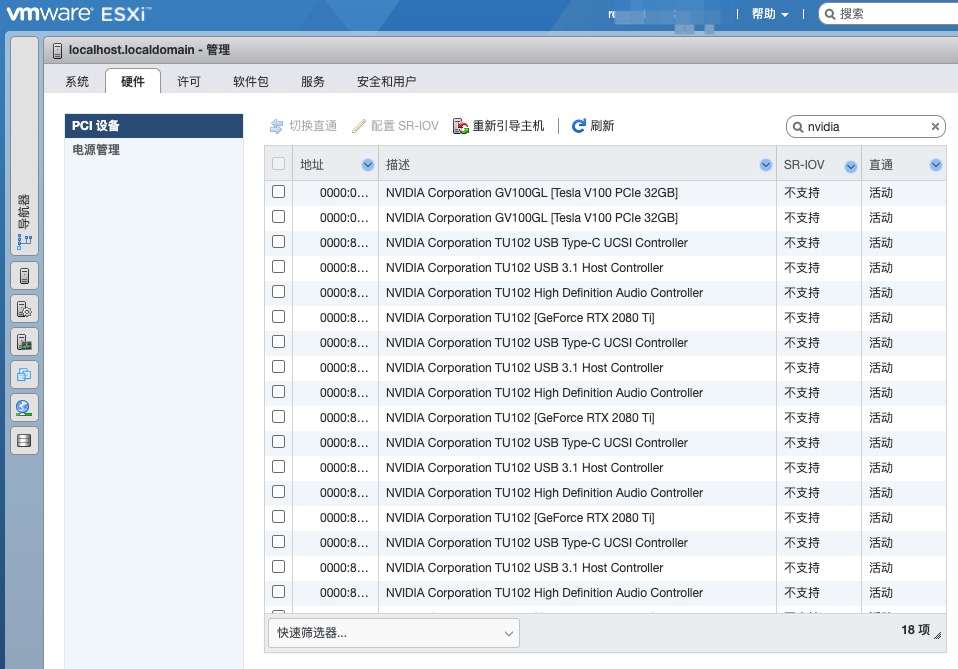Check the first TU102 USB Type-C UCSI row

pos(279,242)
